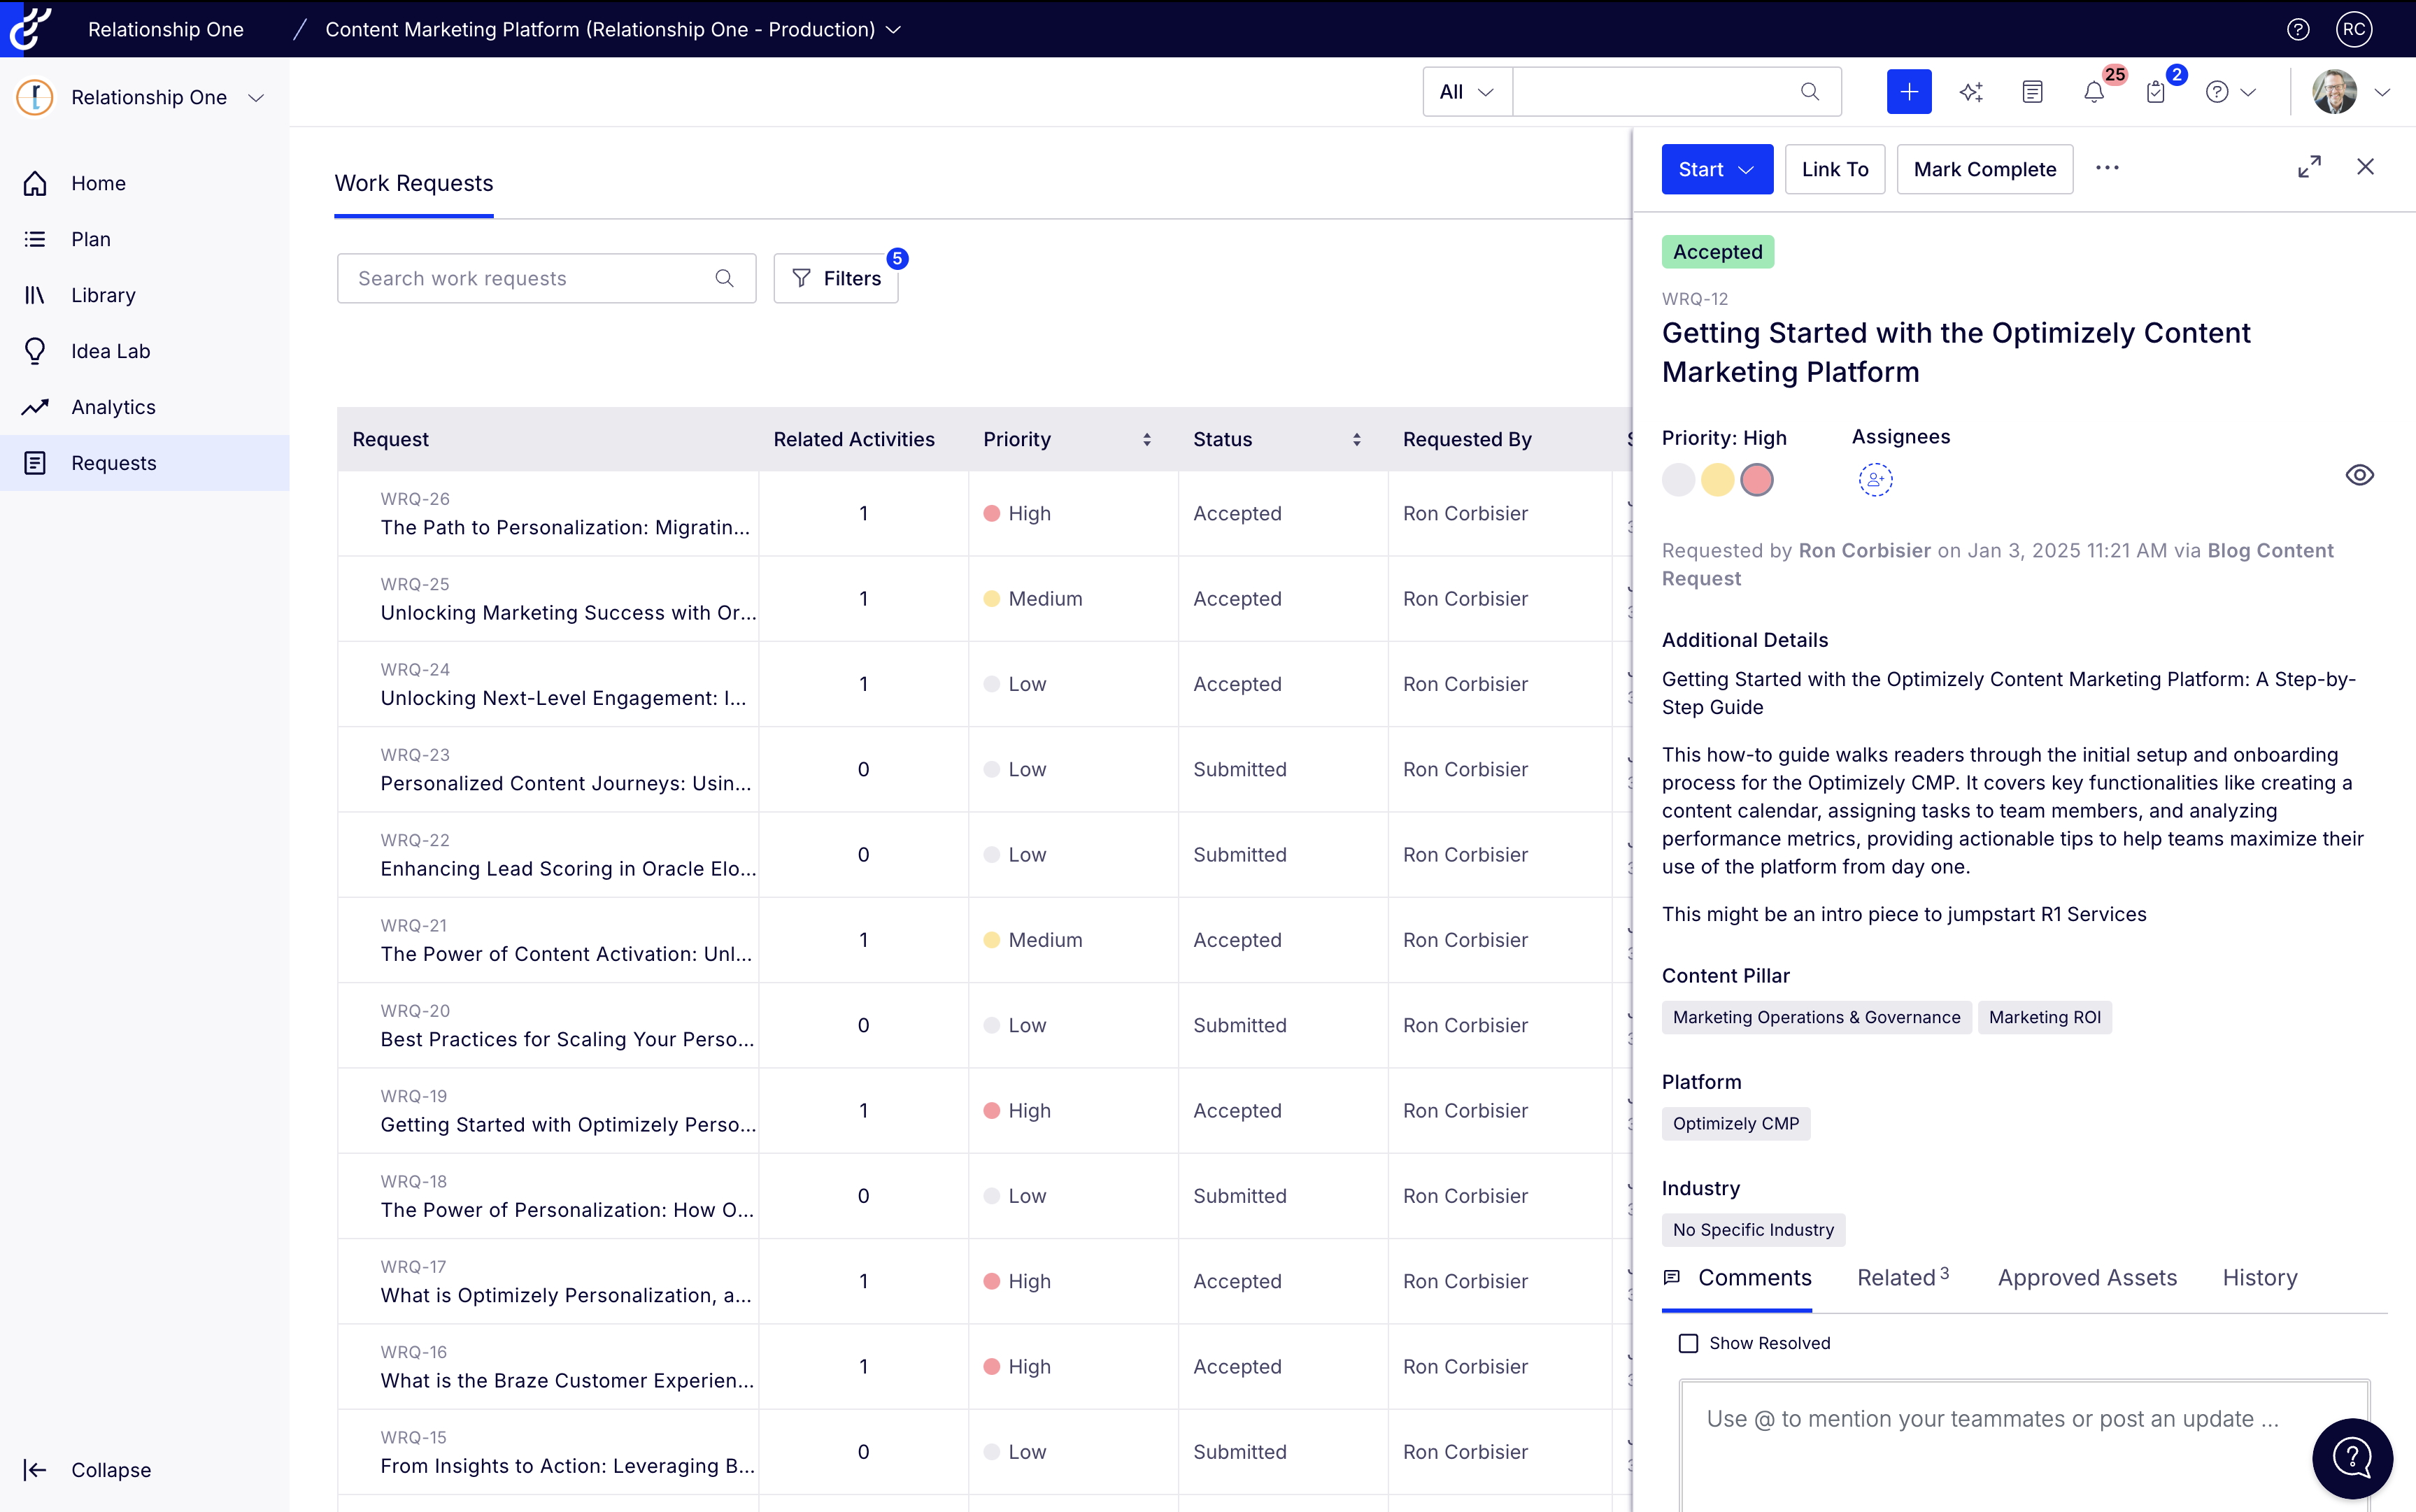Expand request panel to full screen

coord(2309,167)
